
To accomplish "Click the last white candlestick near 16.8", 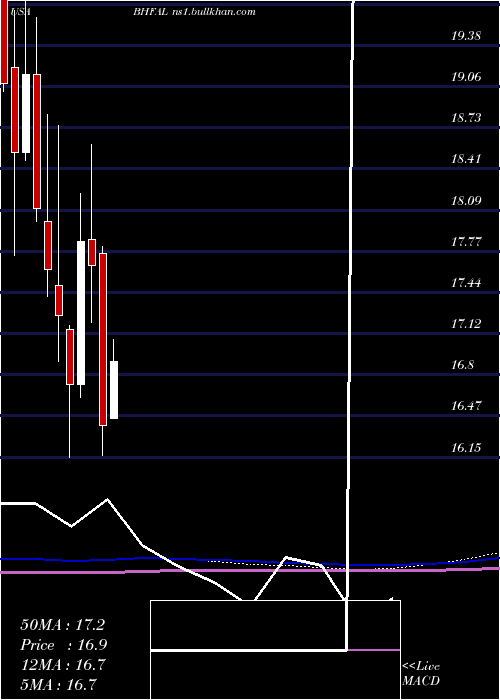I will click(114, 390).
